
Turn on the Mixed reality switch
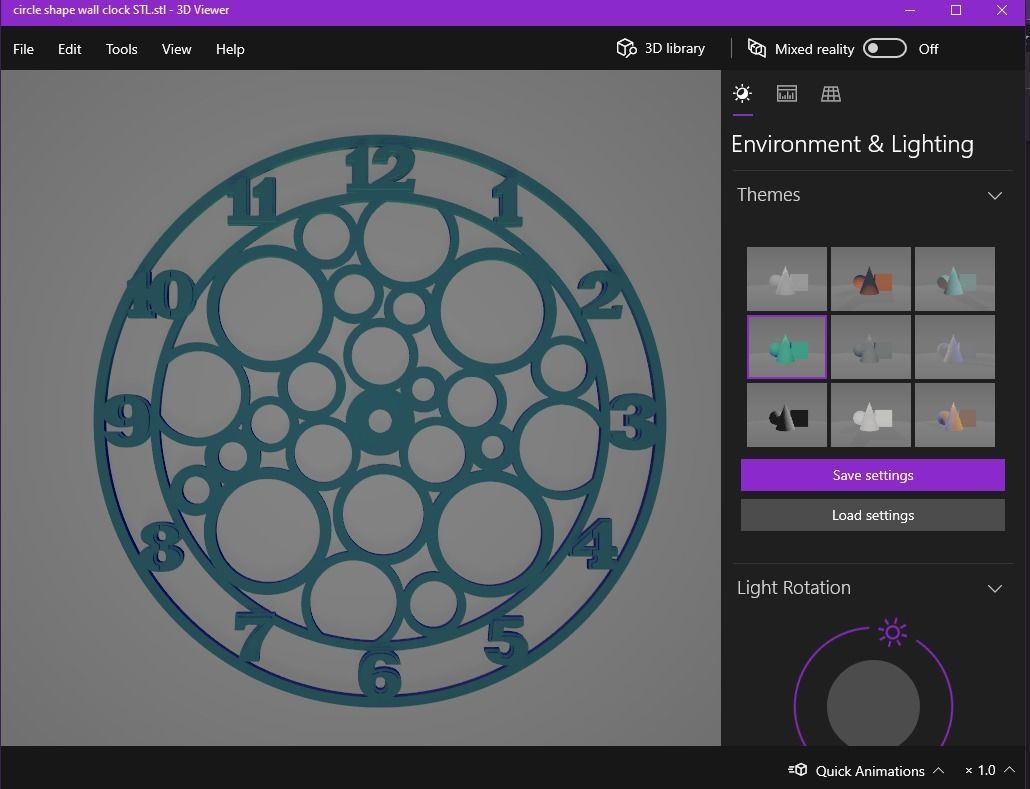tap(884, 47)
